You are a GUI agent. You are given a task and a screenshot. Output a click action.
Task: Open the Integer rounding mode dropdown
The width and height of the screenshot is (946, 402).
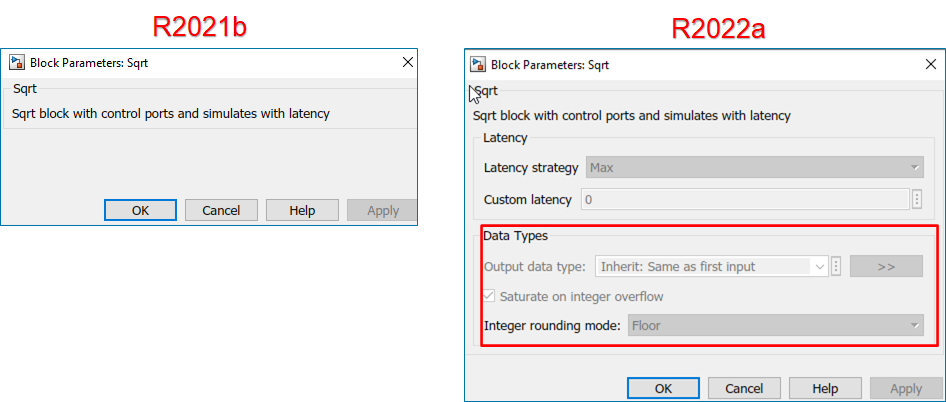pyautogui.click(x=775, y=325)
